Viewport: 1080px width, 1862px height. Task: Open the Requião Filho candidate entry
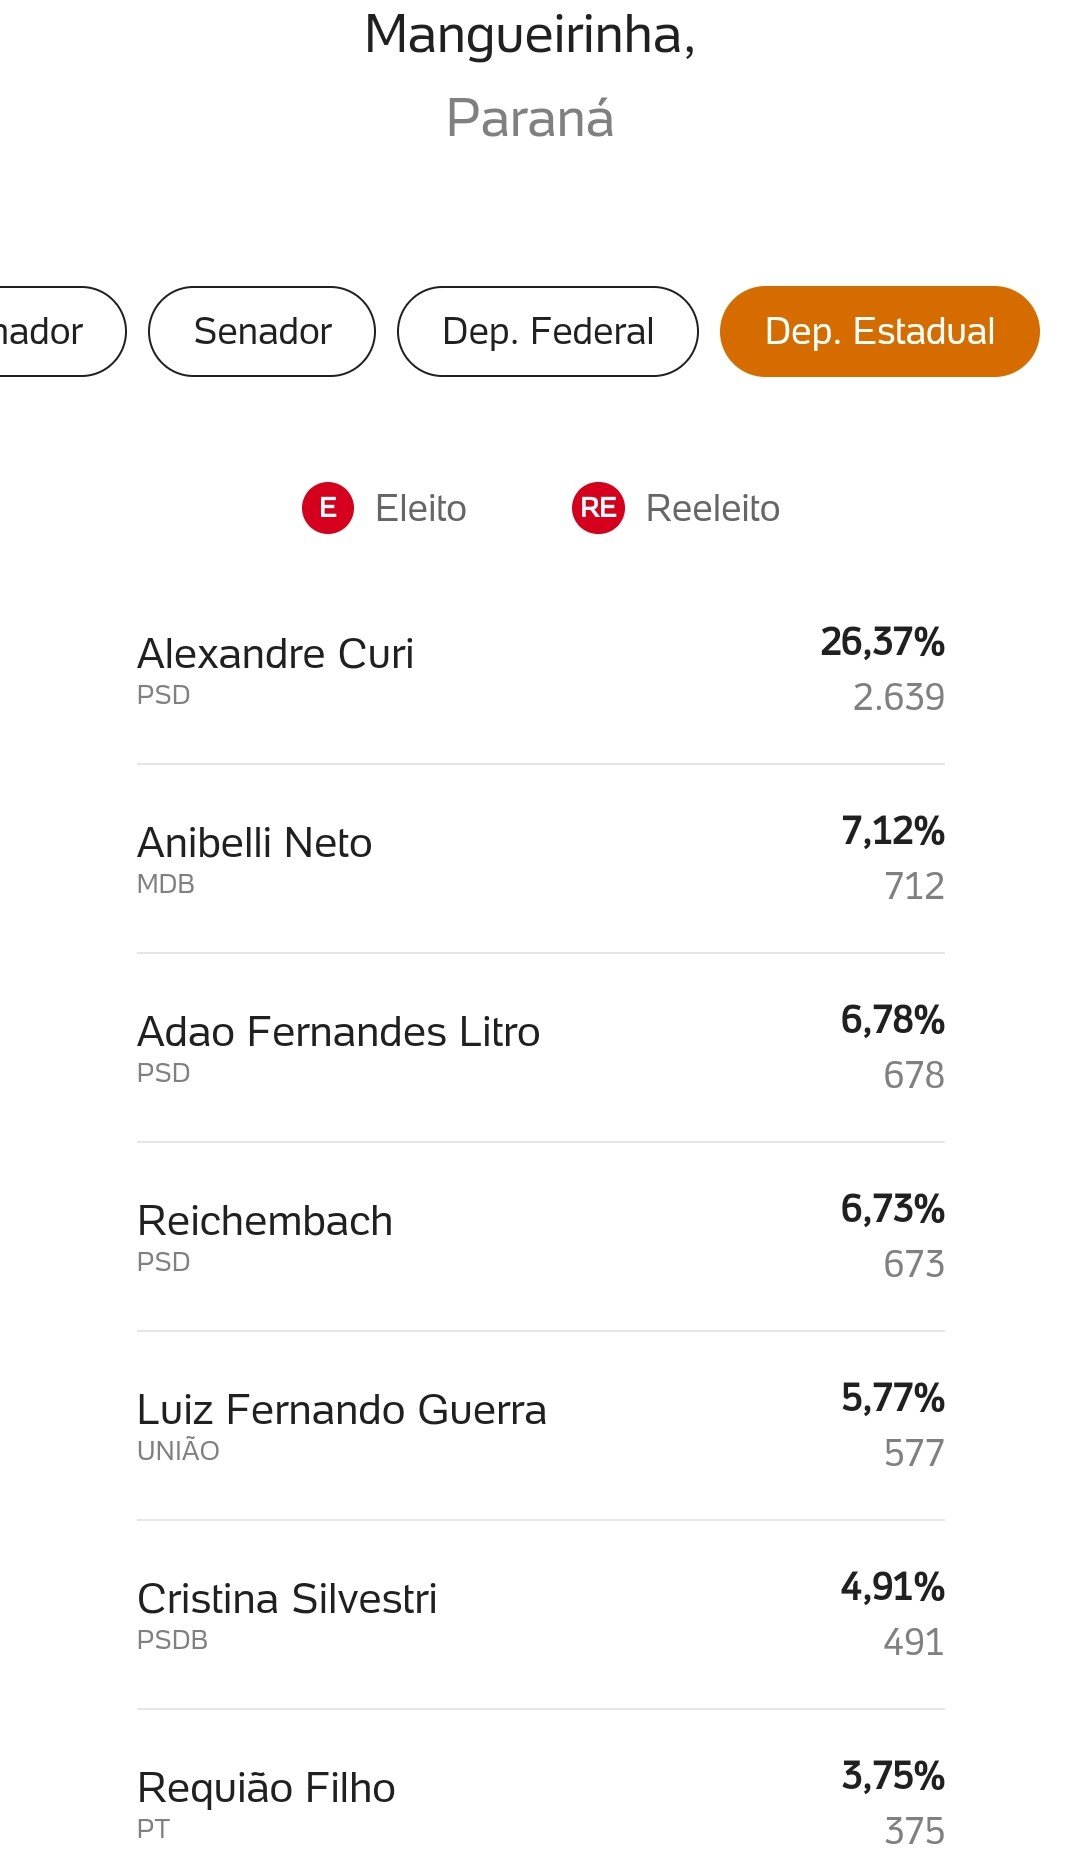point(541,1790)
